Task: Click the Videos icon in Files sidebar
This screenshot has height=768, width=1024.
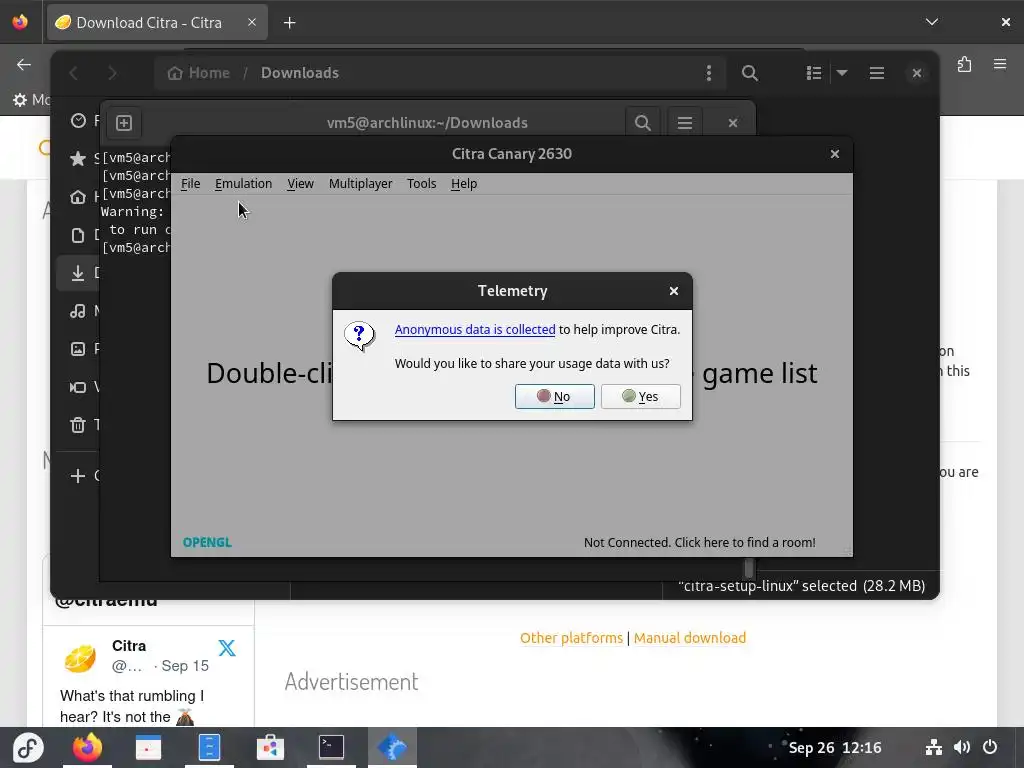Action: click(78, 387)
